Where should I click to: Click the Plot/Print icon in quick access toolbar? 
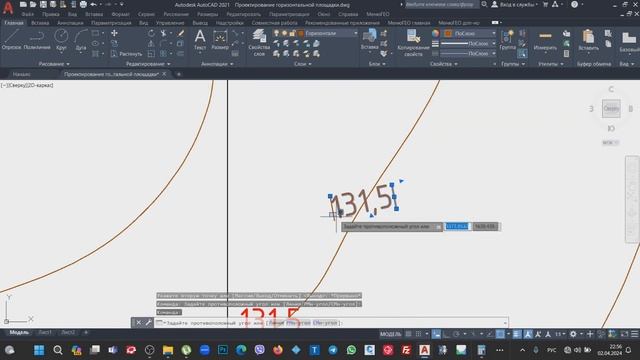click(x=83, y=4)
